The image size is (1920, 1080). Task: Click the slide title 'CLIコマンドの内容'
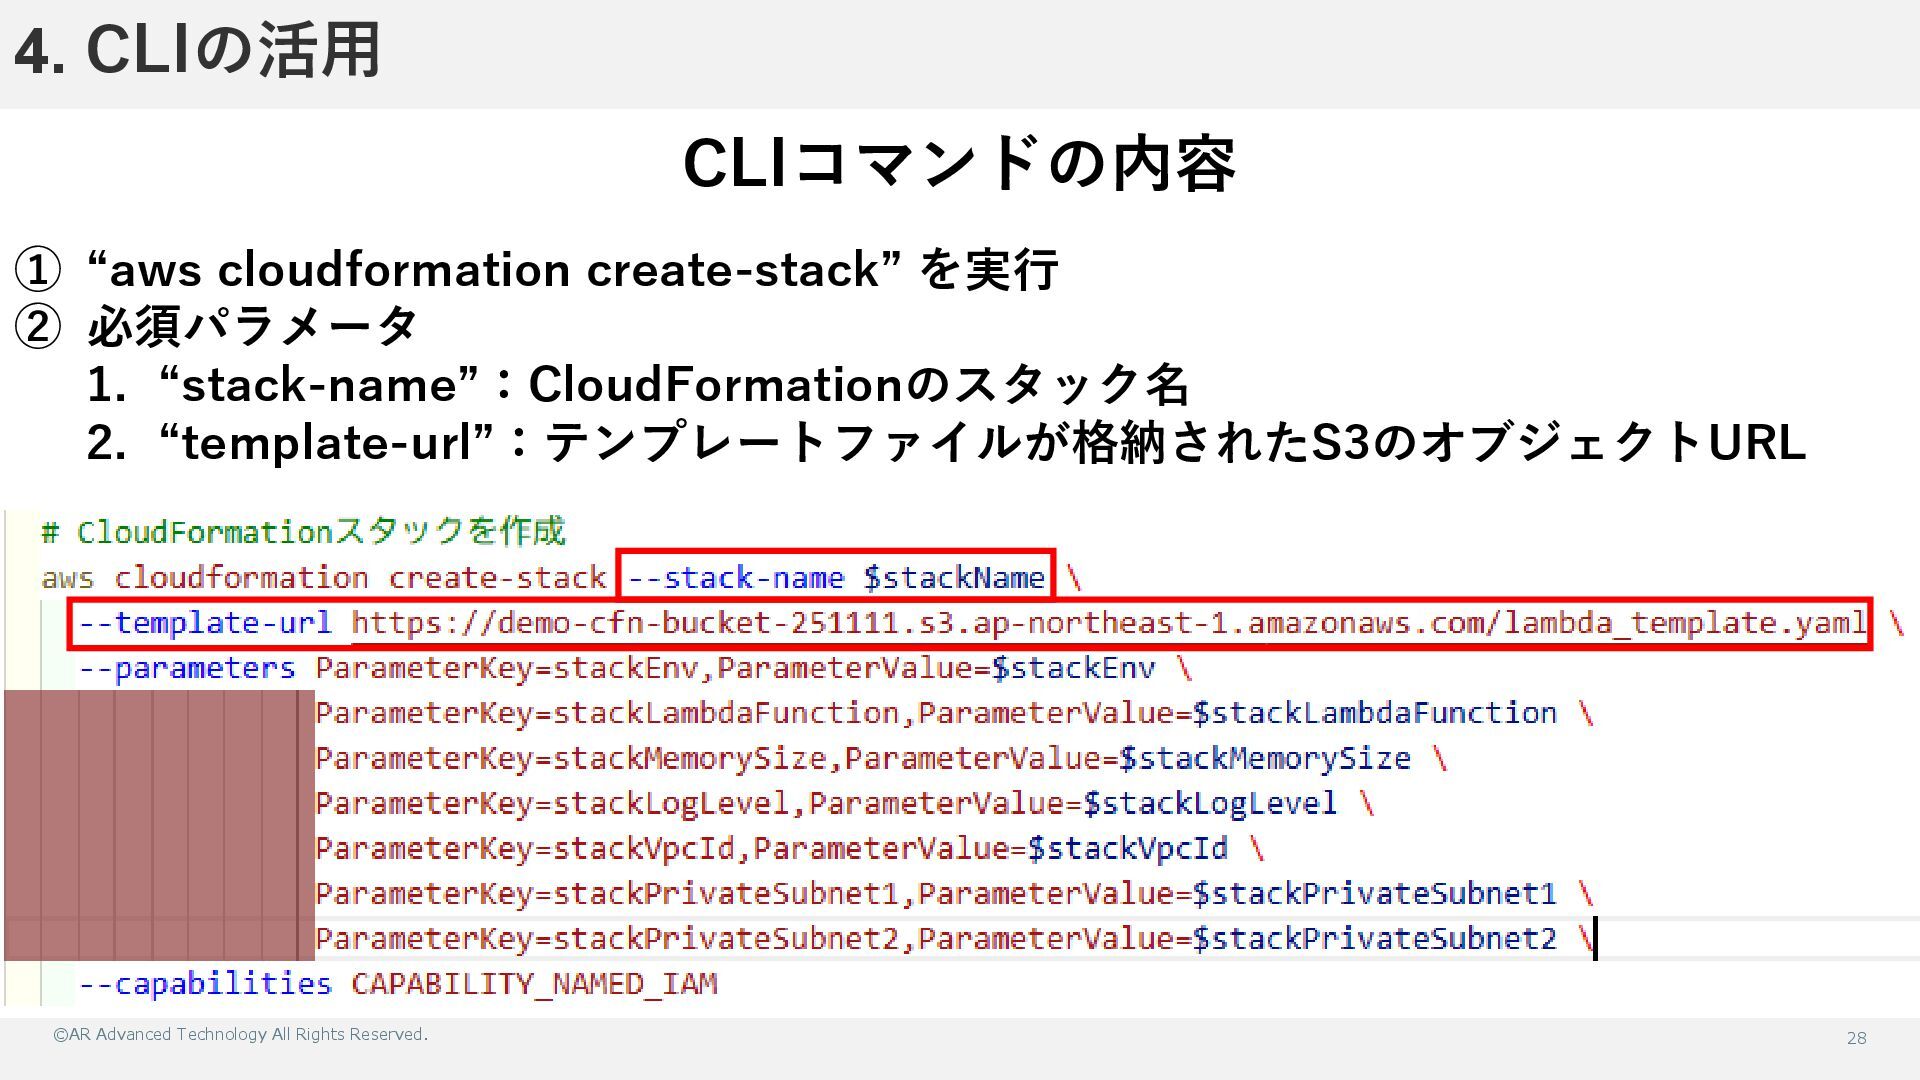pos(958,164)
